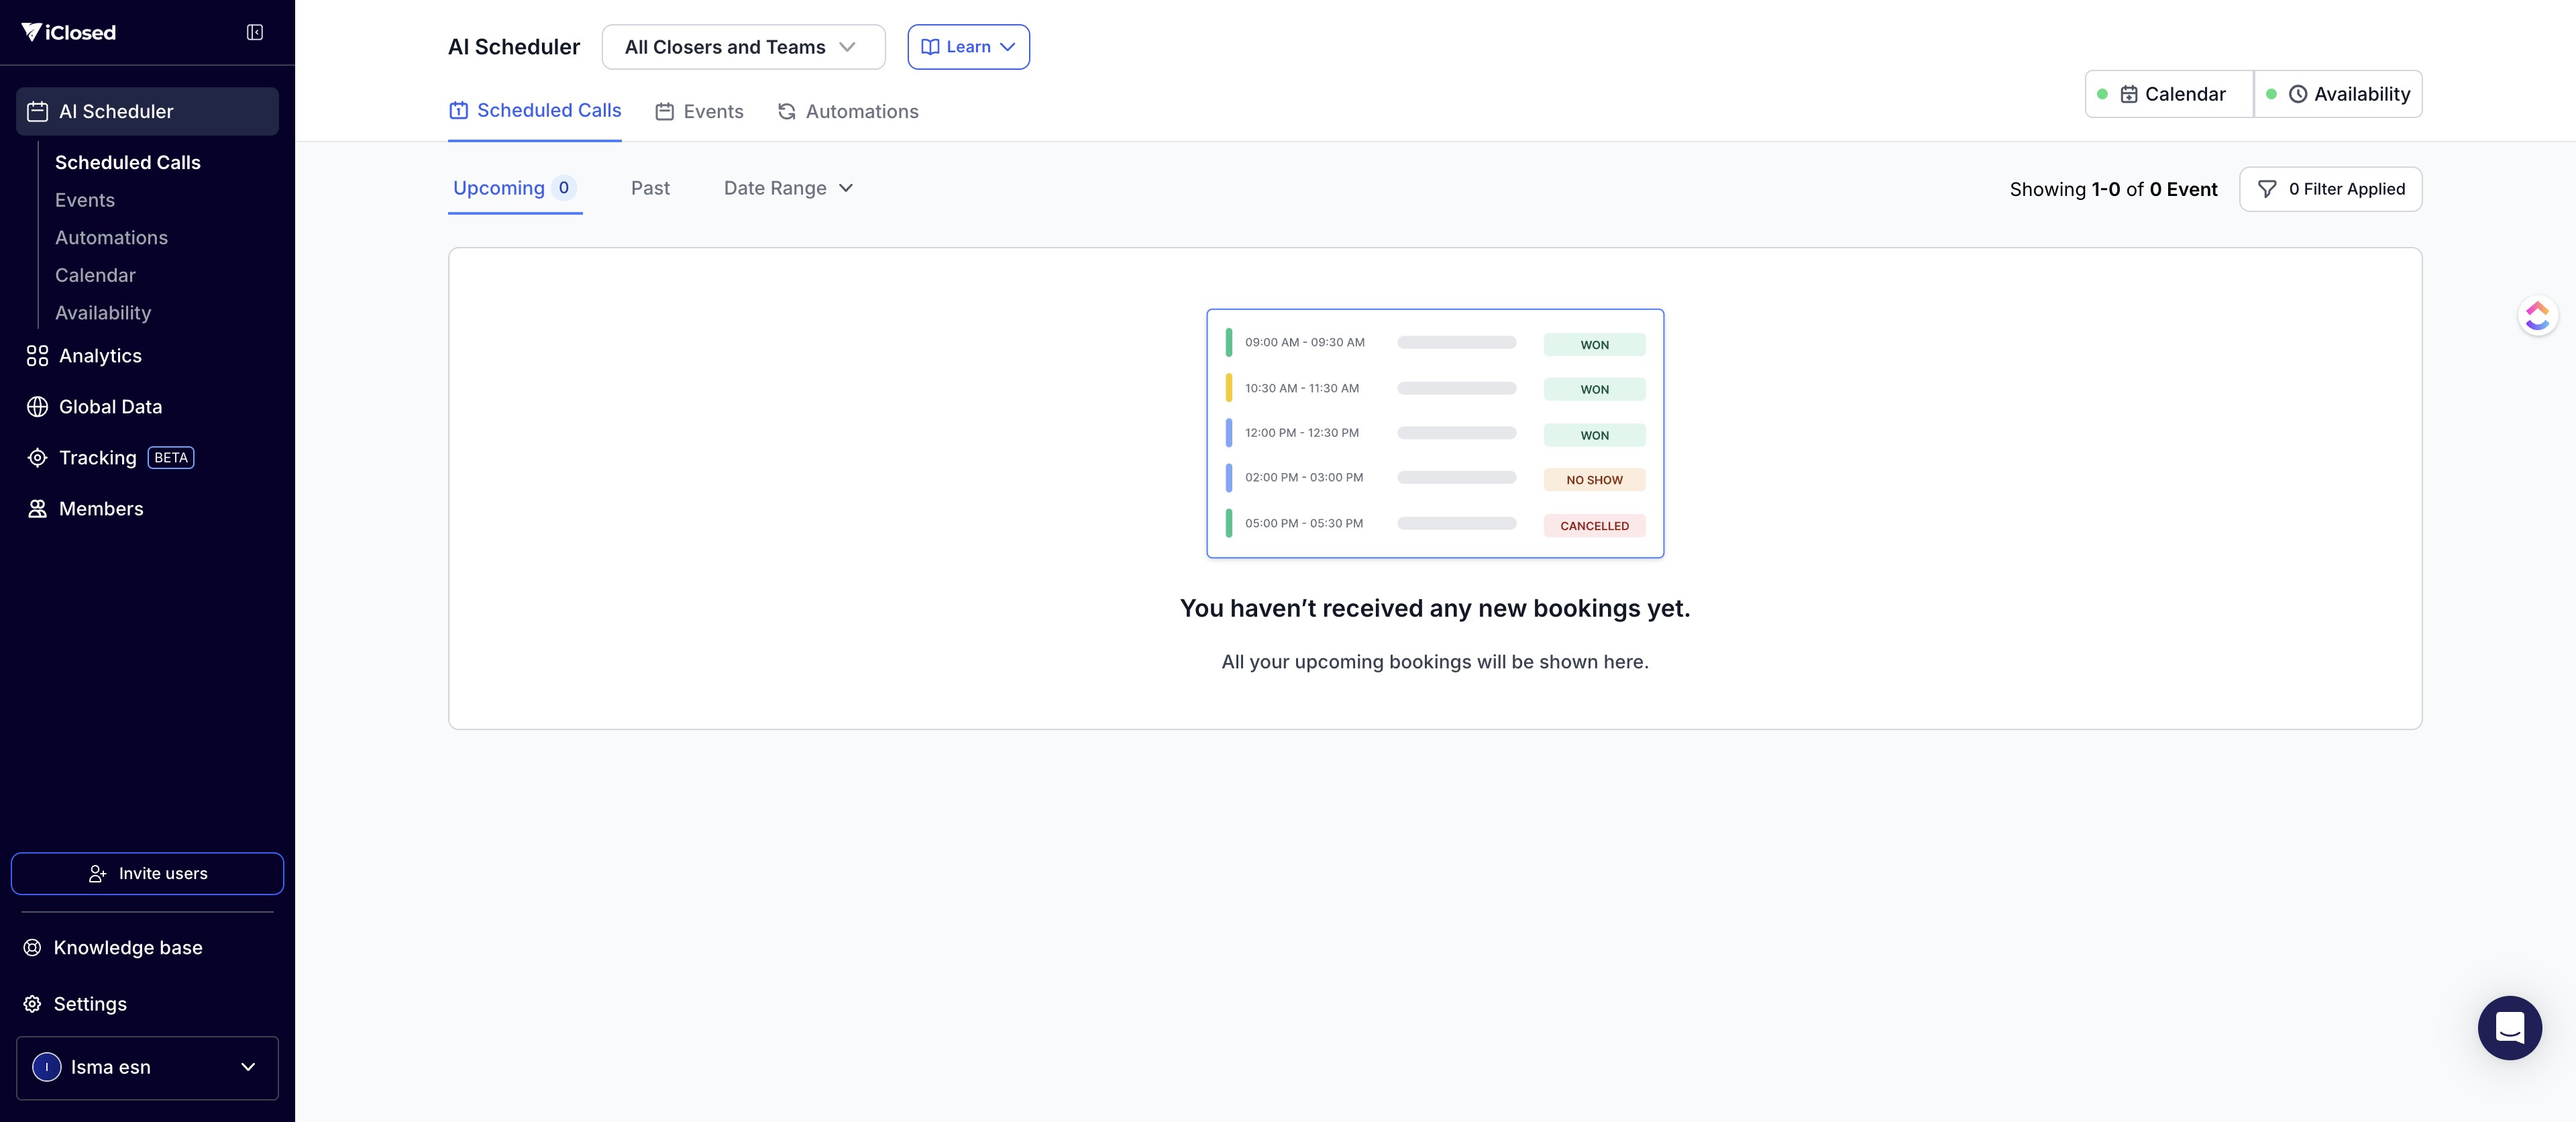2576x1122 pixels.
Task: Open the chat support bubble
Action: (x=2509, y=1028)
